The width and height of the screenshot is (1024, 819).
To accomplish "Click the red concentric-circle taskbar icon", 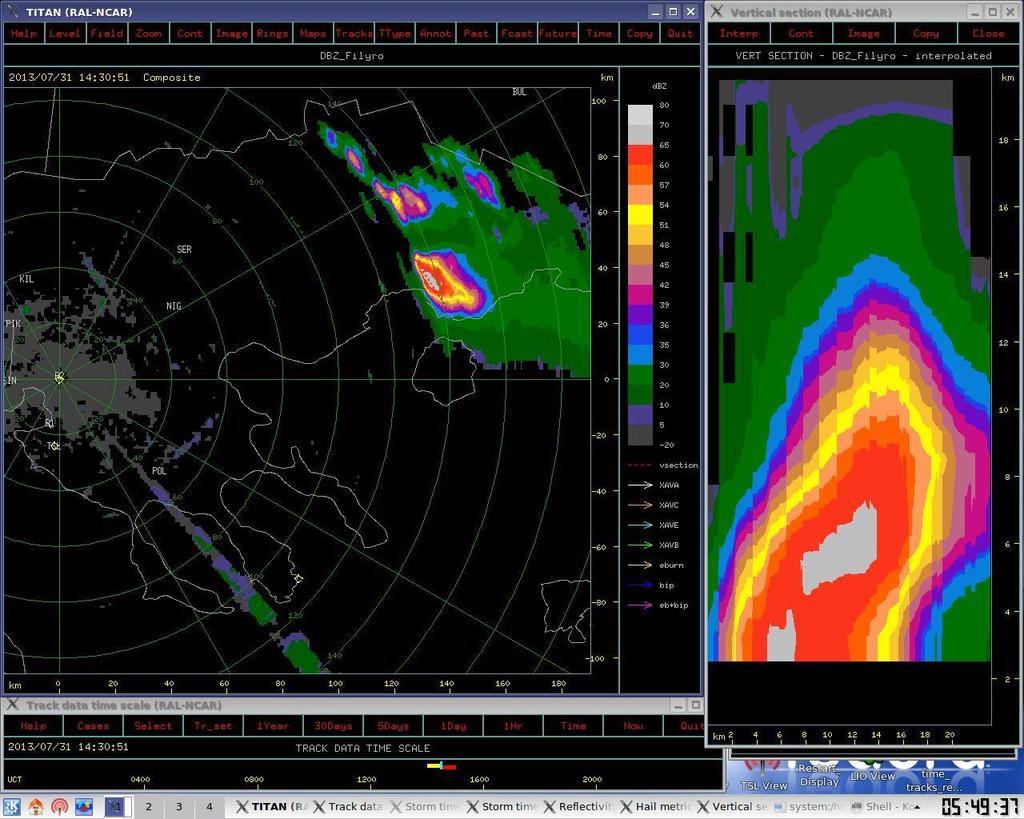I will pos(59,807).
